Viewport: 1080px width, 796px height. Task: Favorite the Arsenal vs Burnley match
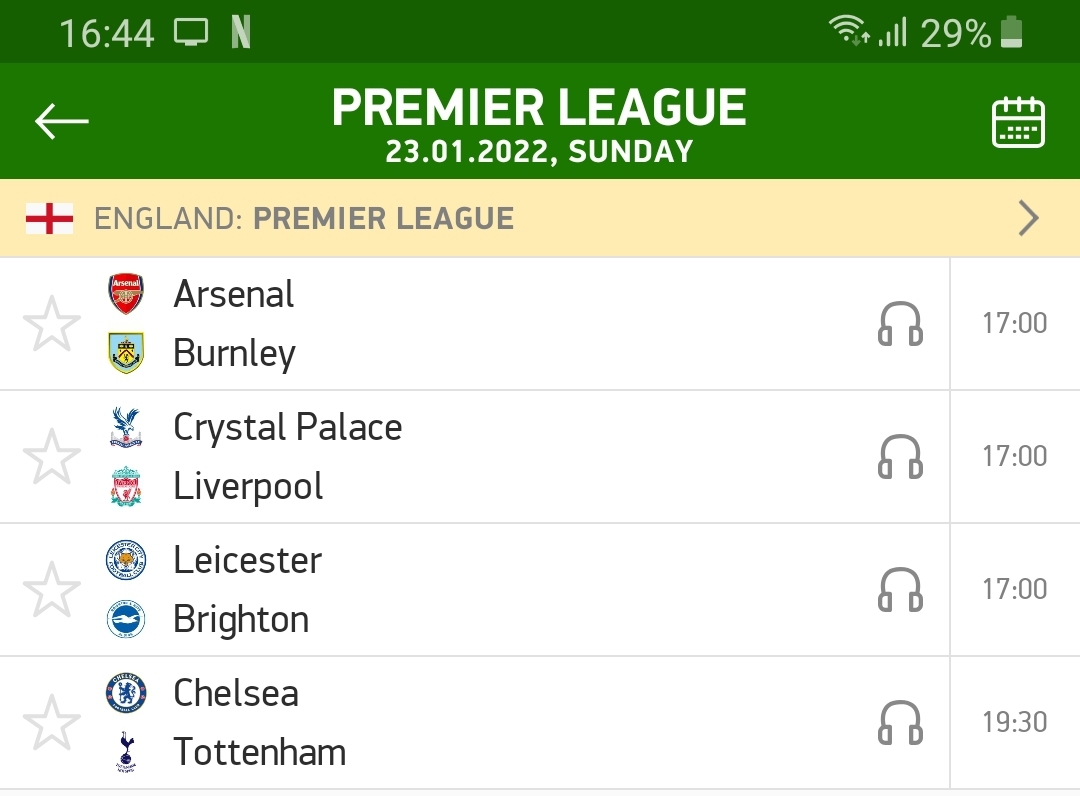coord(52,324)
